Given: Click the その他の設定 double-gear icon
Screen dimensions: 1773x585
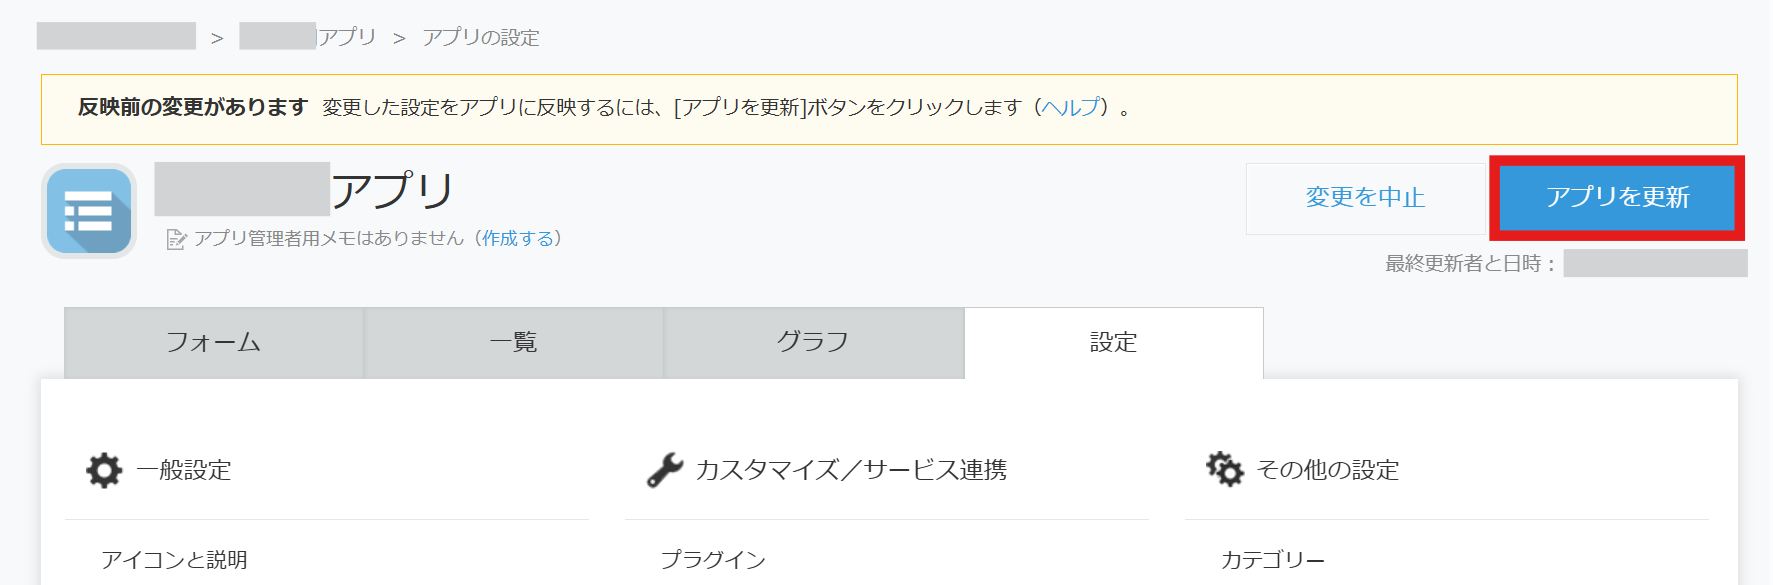Looking at the screenshot, I should pyautogui.click(x=1224, y=469).
